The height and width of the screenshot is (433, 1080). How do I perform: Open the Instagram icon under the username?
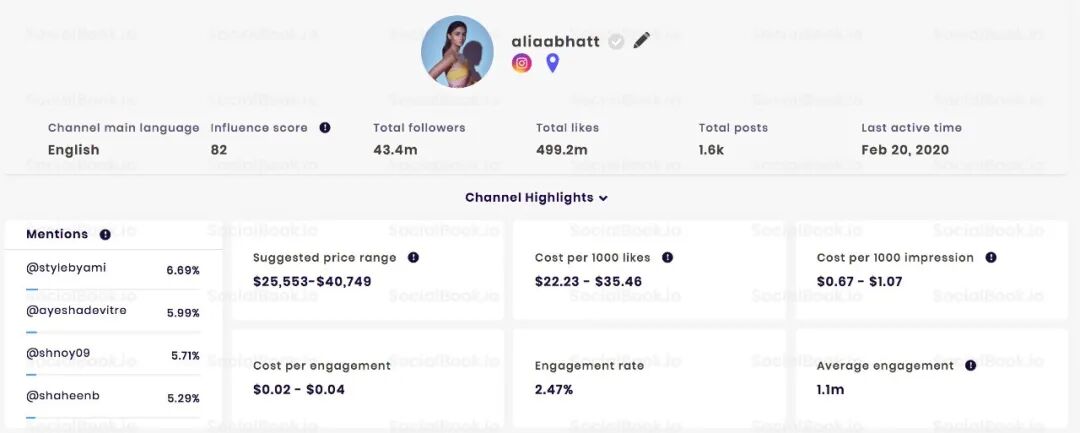[521, 63]
